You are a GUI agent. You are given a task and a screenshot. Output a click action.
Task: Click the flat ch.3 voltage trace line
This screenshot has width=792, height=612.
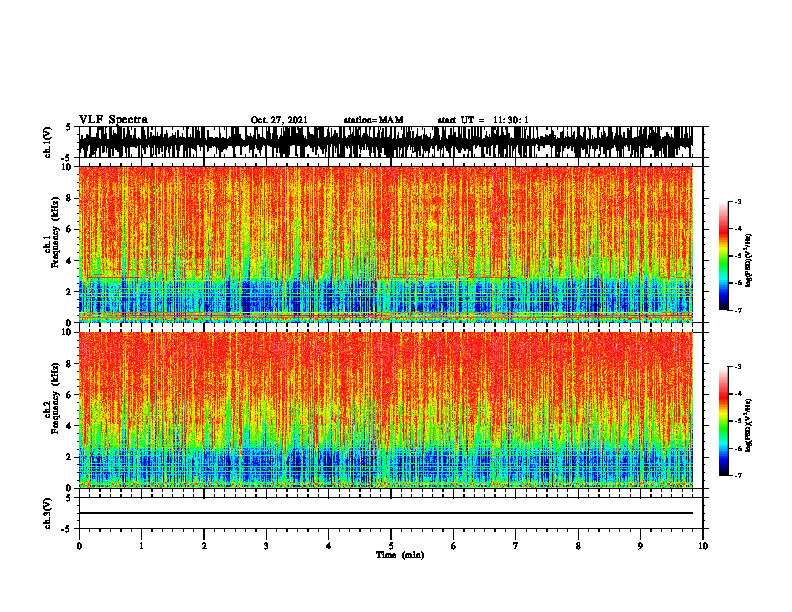click(386, 513)
